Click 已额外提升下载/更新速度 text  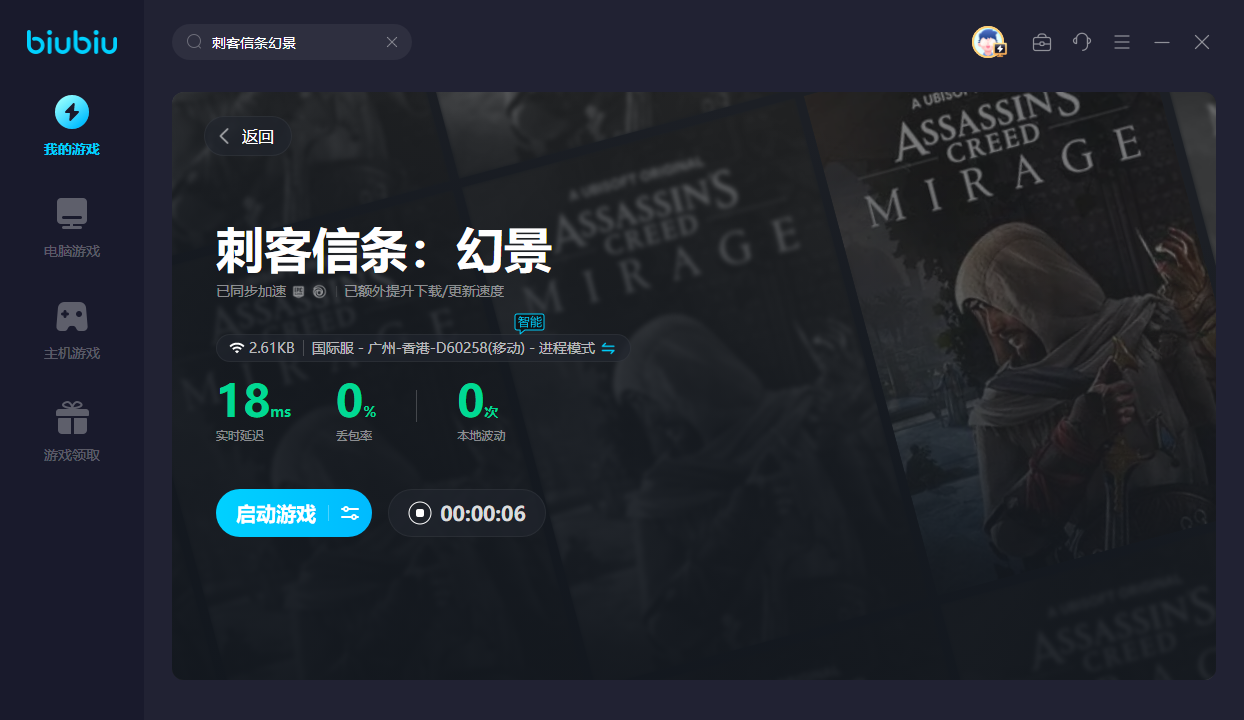pos(424,292)
